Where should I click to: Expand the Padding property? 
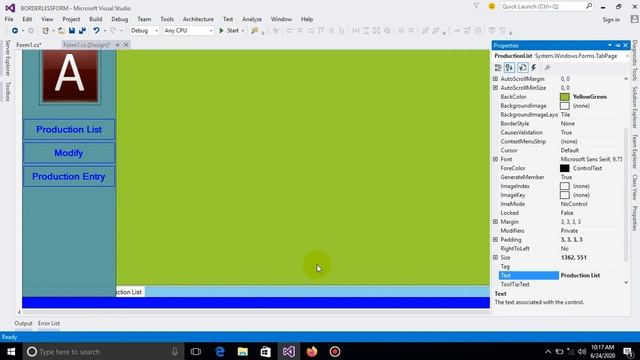click(496, 240)
